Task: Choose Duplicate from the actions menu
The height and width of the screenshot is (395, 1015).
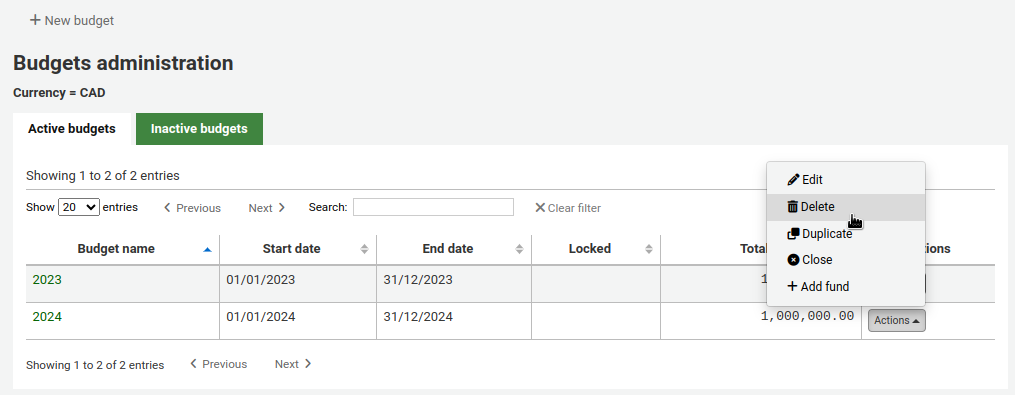Action: pyautogui.click(x=846, y=234)
